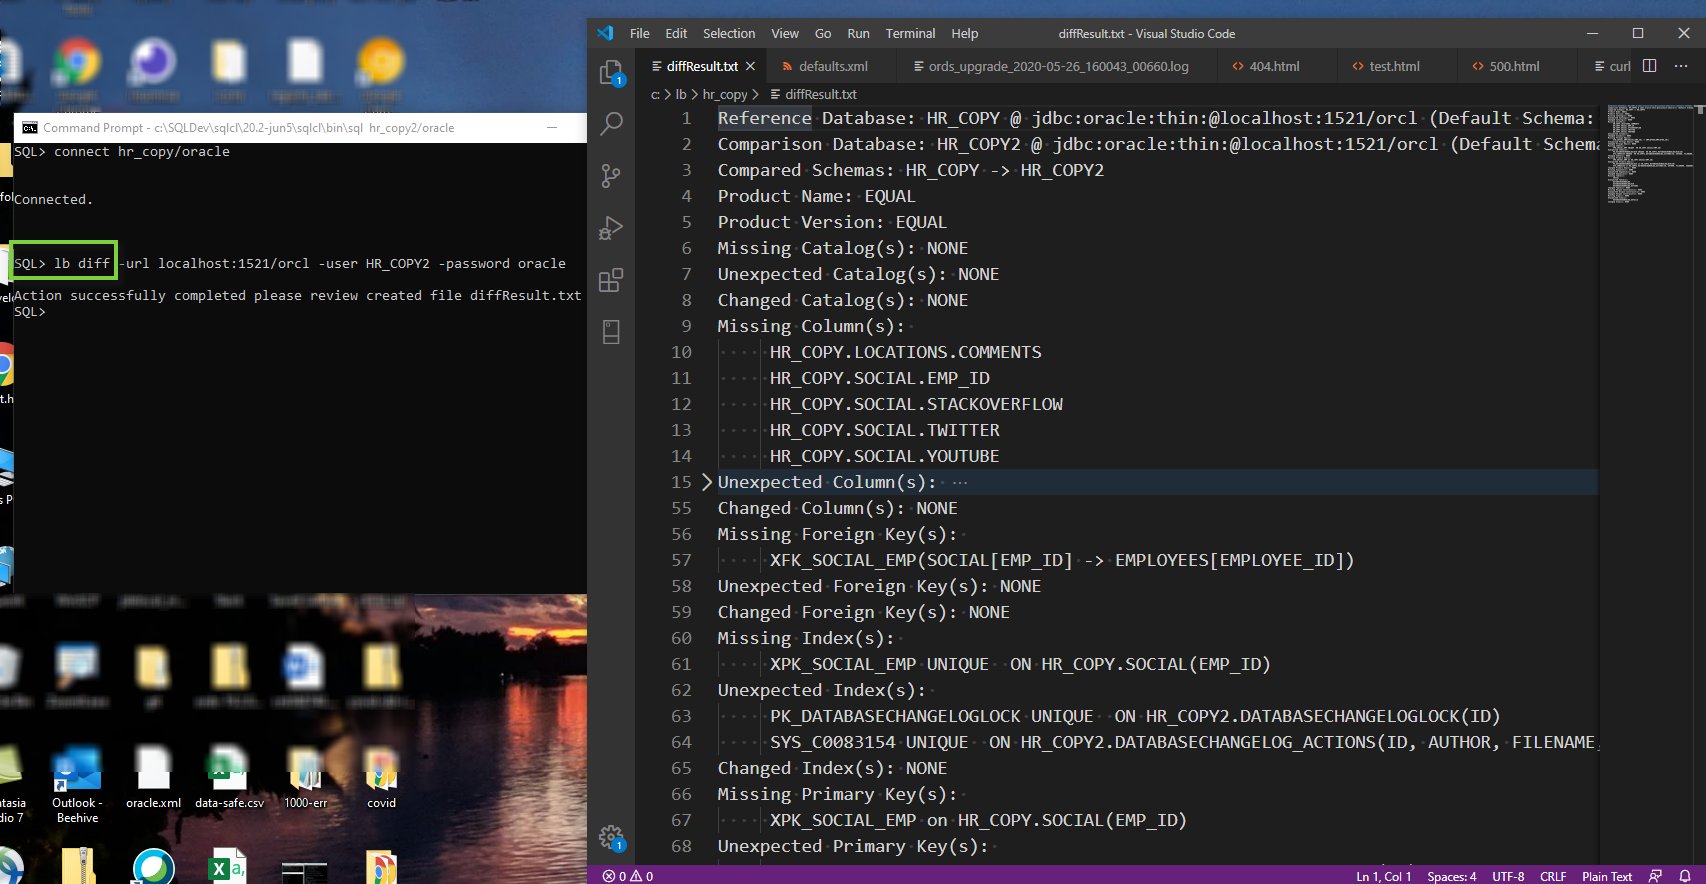Select the 1000-err desktop icon
Image resolution: width=1706 pixels, height=884 pixels.
[x=305, y=777]
